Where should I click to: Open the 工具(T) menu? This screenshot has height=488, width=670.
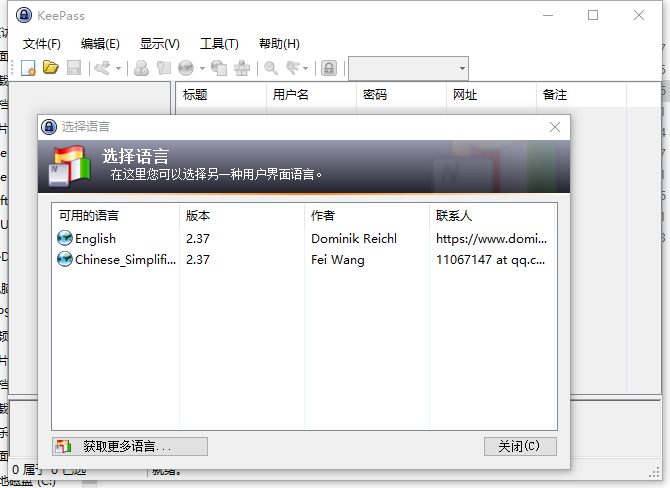(219, 44)
